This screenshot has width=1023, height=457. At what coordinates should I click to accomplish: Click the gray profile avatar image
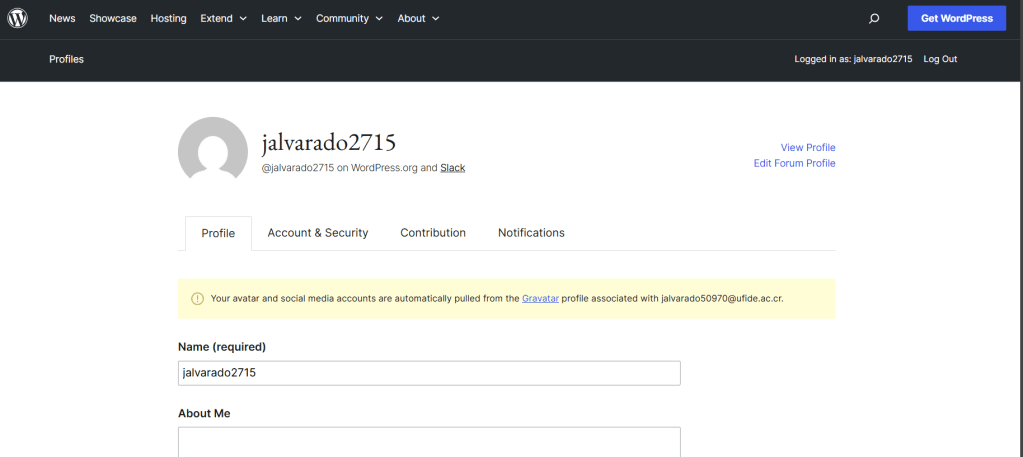point(213,152)
